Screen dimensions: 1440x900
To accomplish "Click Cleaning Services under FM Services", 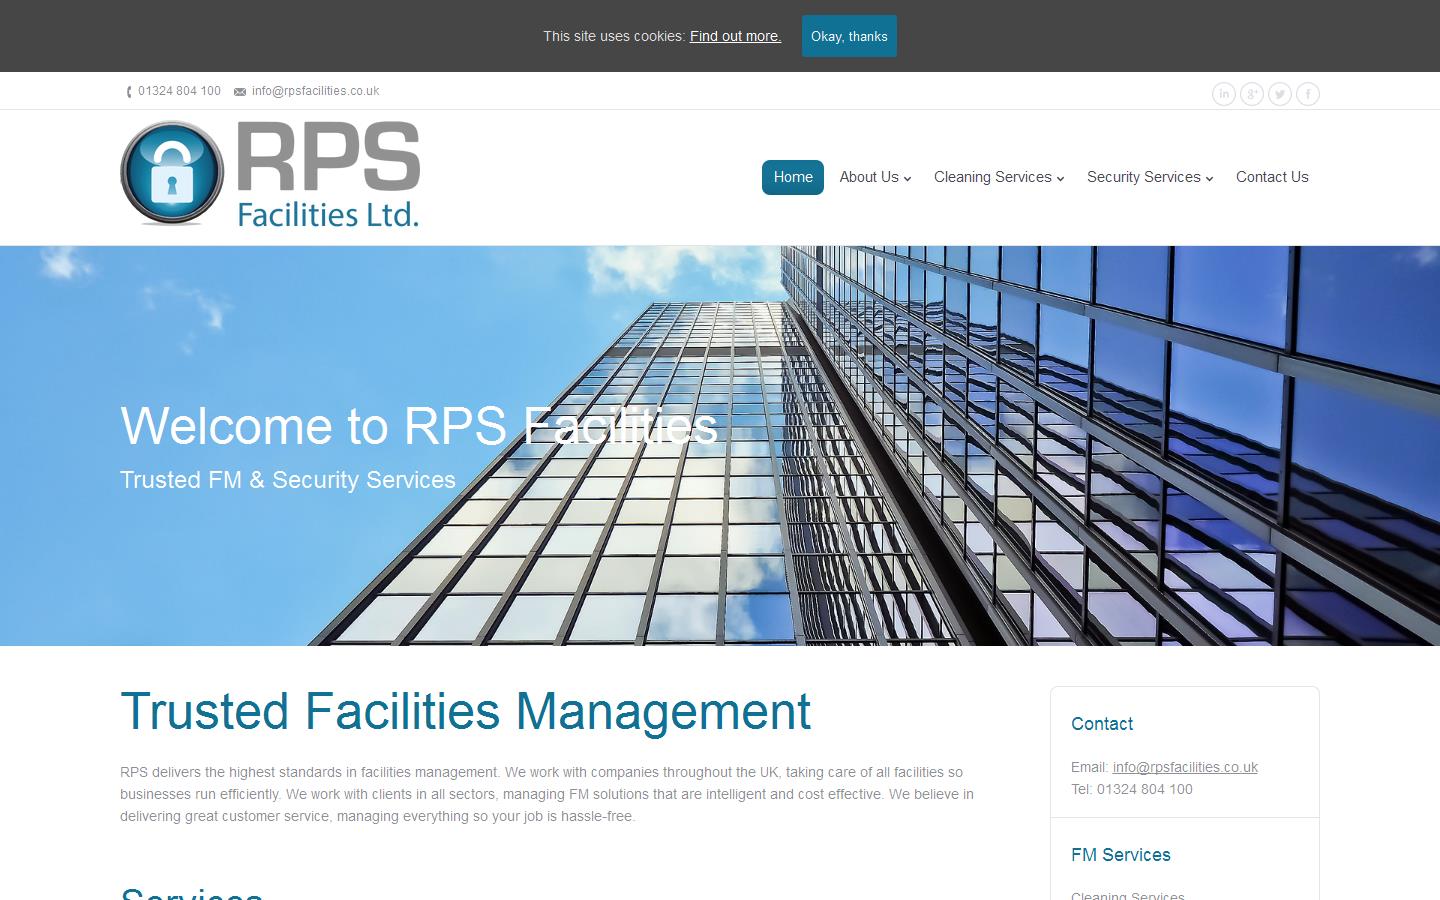I will (1127, 895).
